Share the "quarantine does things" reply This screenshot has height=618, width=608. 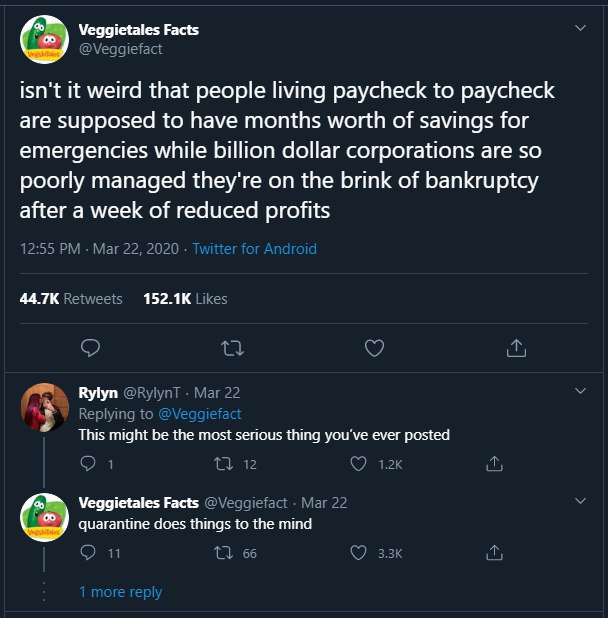tap(493, 552)
